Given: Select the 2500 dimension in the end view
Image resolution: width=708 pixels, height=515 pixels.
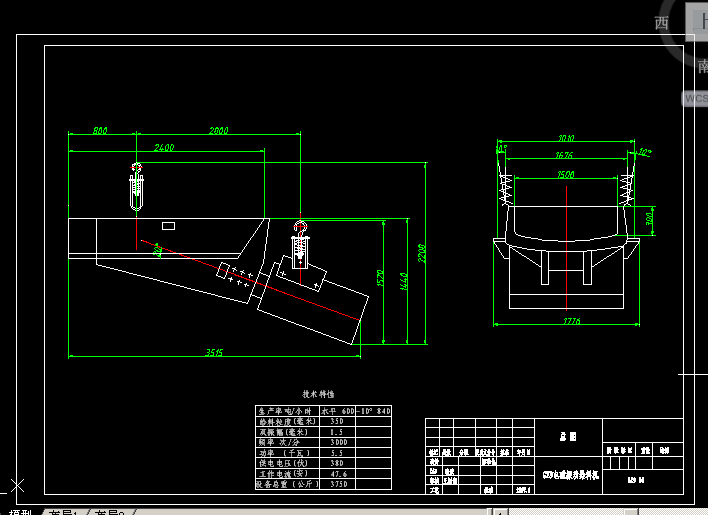Looking at the screenshot, I should pyautogui.click(x=565, y=174).
